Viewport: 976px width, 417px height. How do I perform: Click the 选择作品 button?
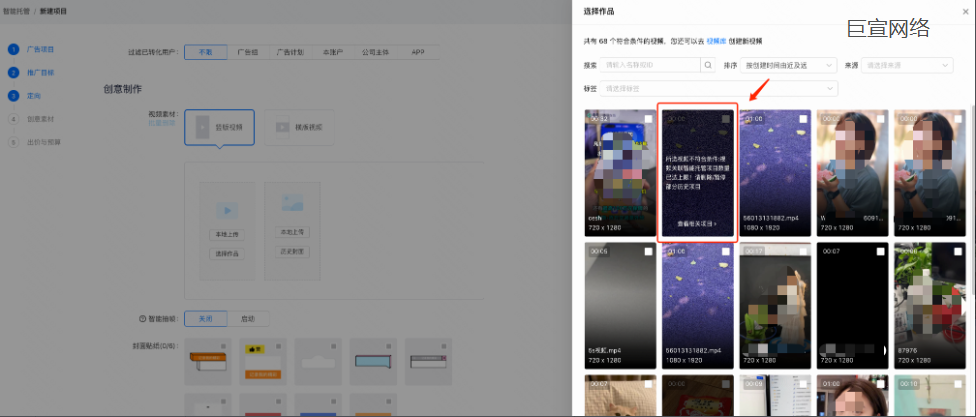tap(227, 254)
